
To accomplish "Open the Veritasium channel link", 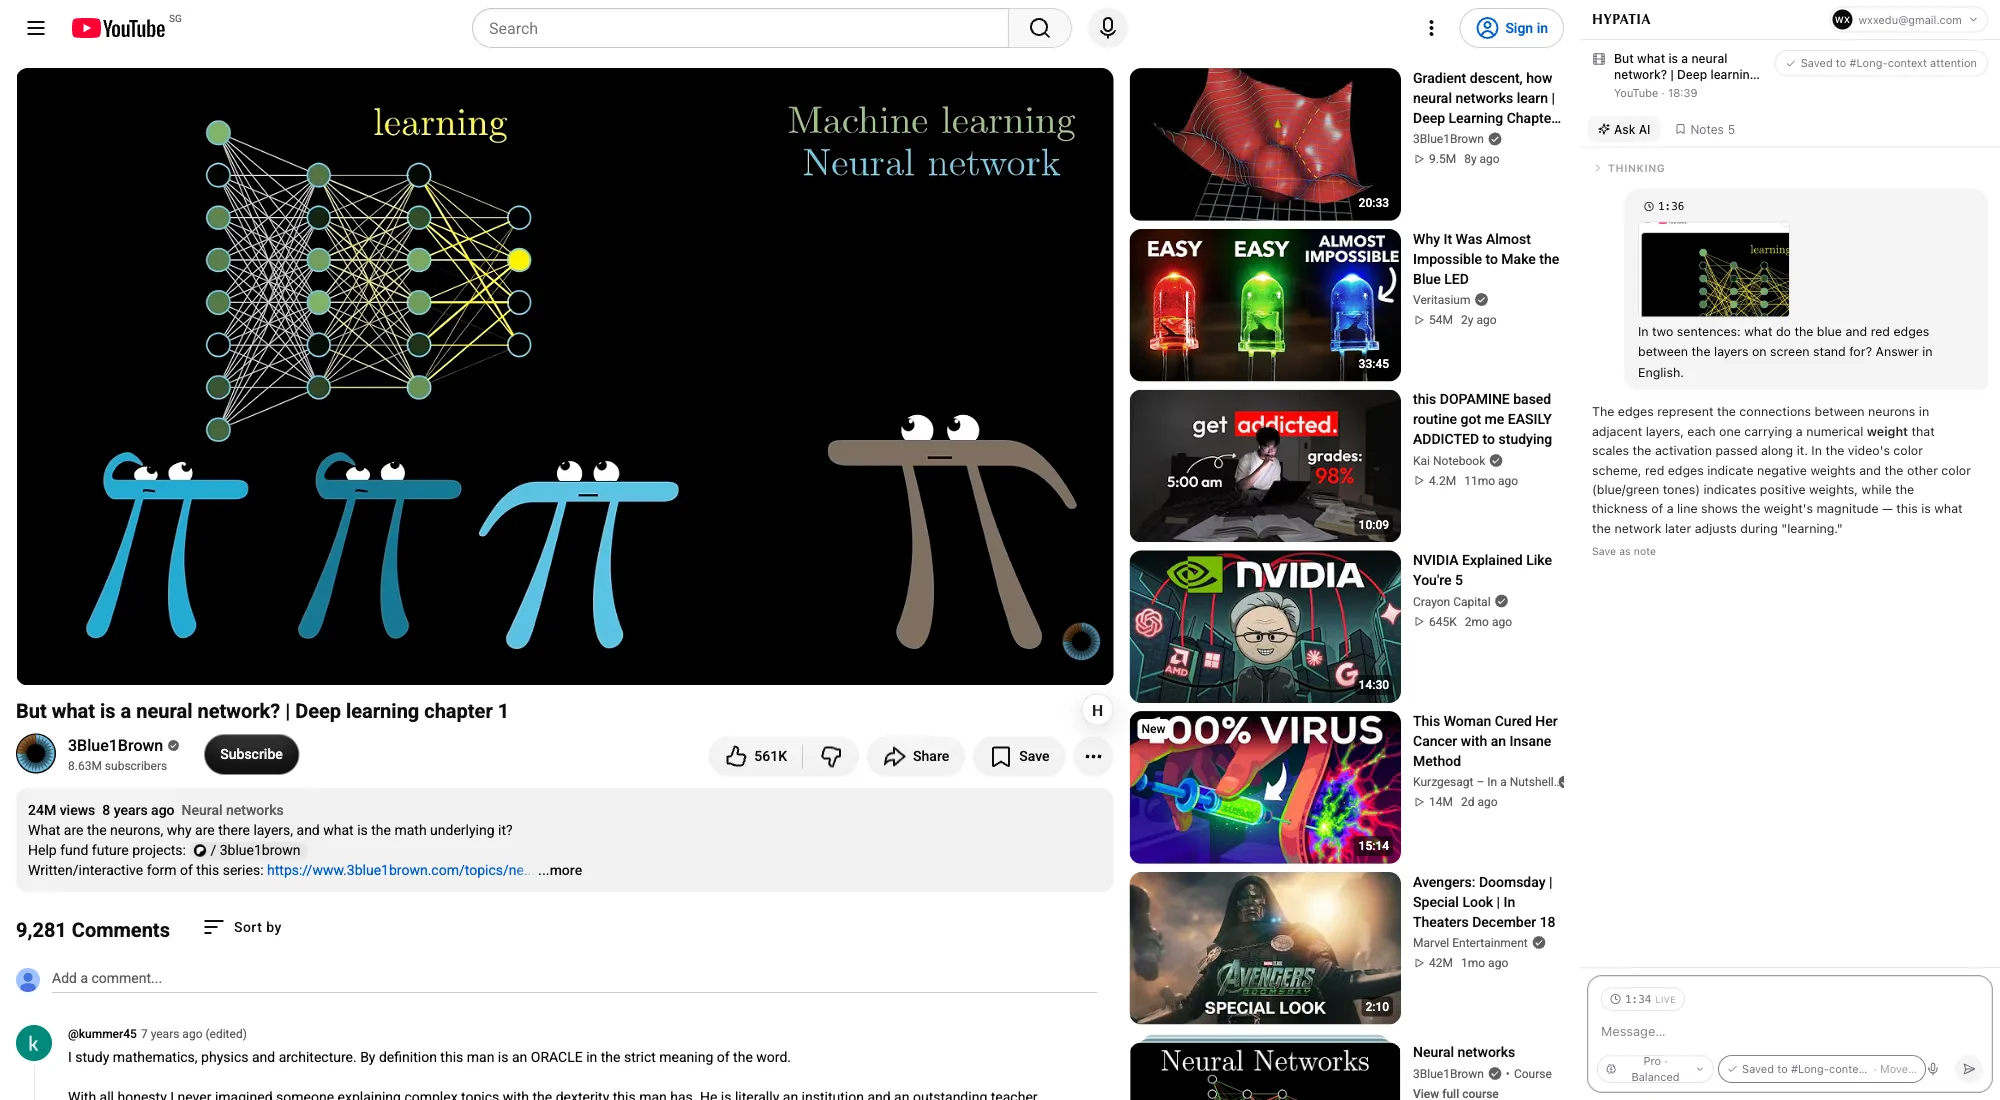I will pyautogui.click(x=1442, y=300).
